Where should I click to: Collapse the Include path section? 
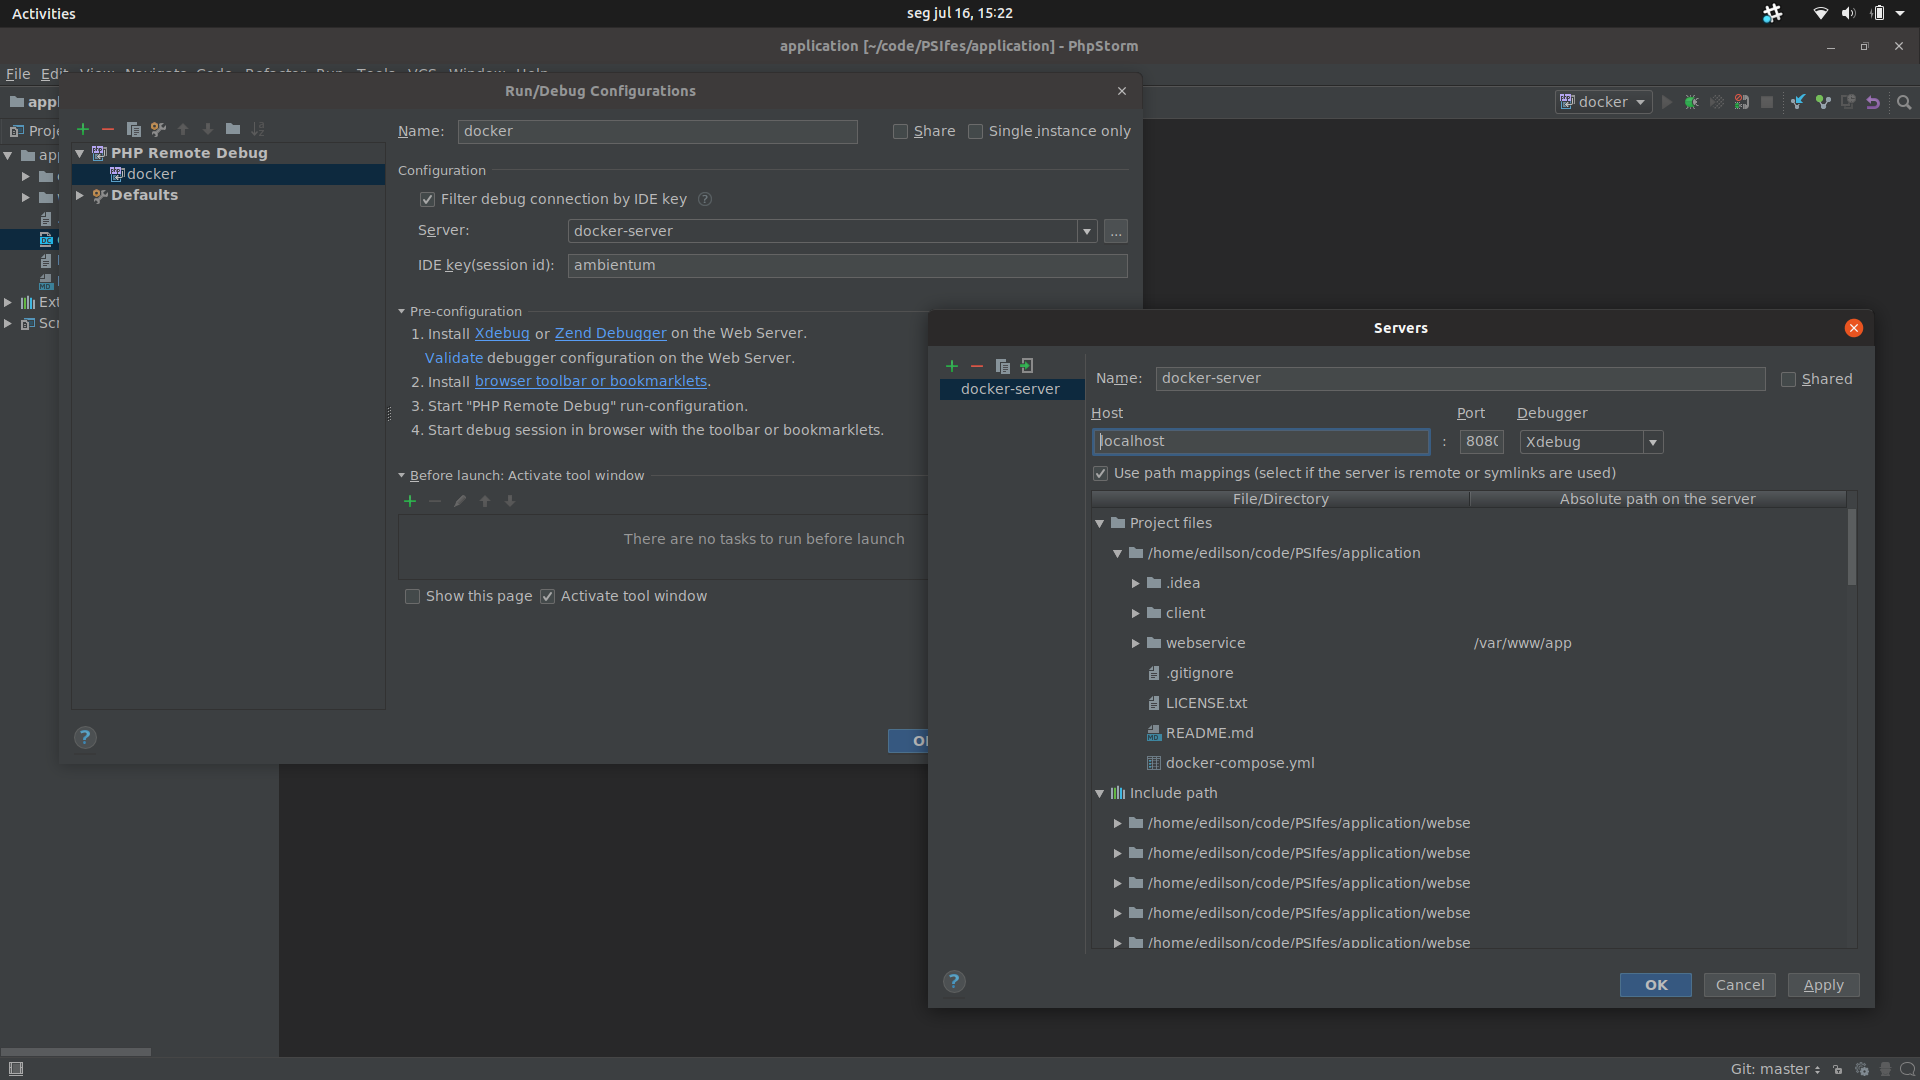pos(1100,793)
